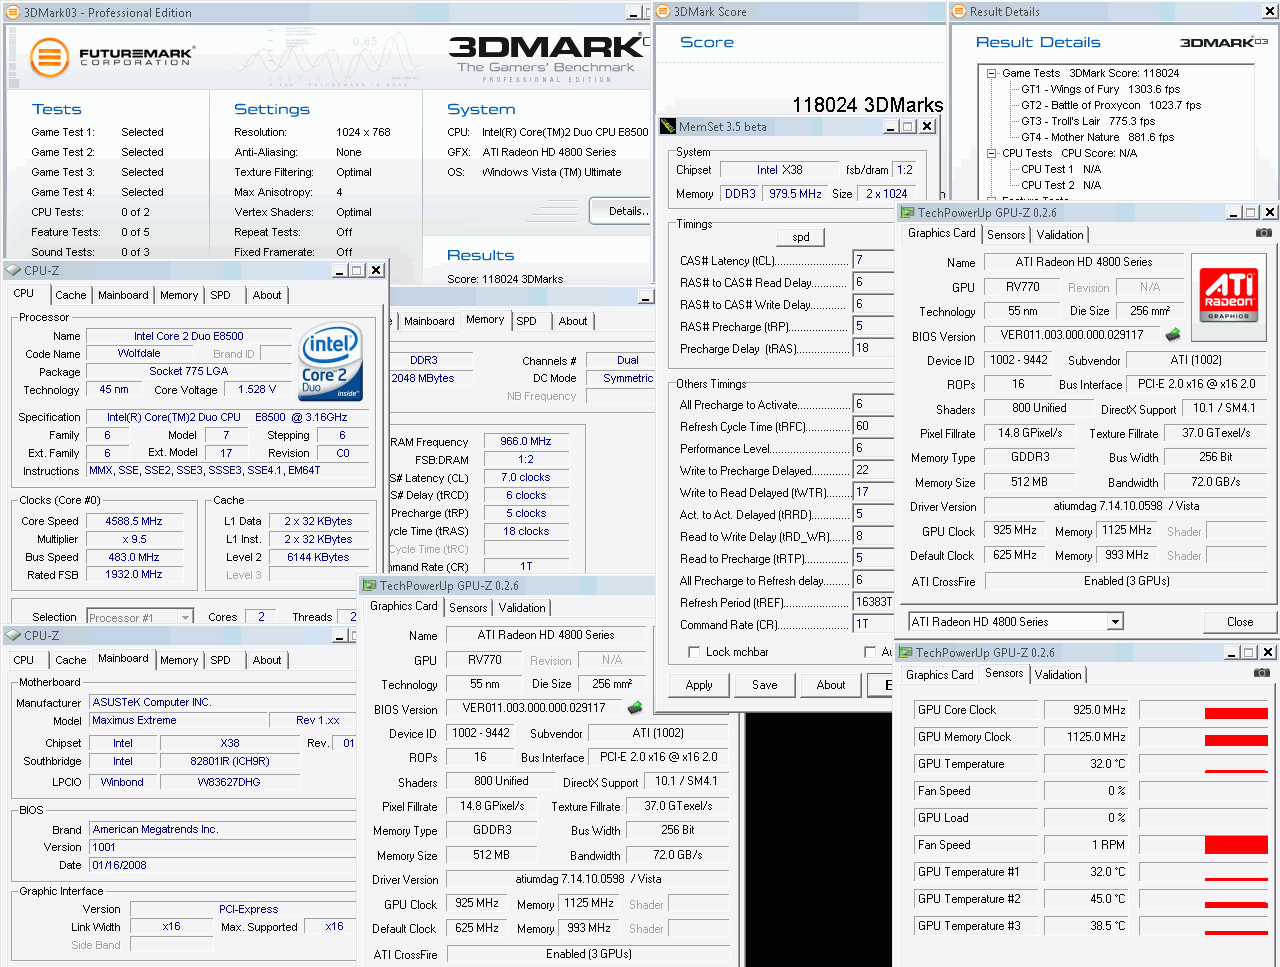Open Validation tab in GPU-Z window overlapping CPU-Z Mainboard

(522, 608)
